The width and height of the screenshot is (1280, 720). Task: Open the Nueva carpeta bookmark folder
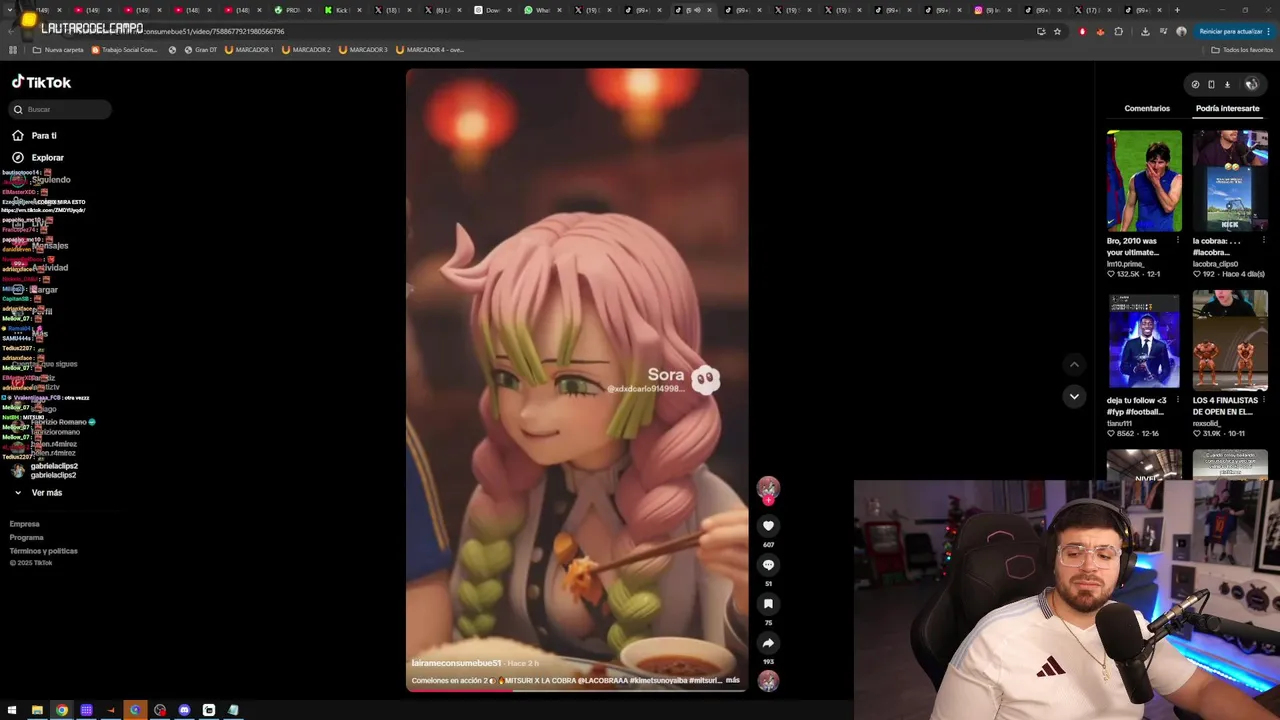pyautogui.click(x=58, y=49)
